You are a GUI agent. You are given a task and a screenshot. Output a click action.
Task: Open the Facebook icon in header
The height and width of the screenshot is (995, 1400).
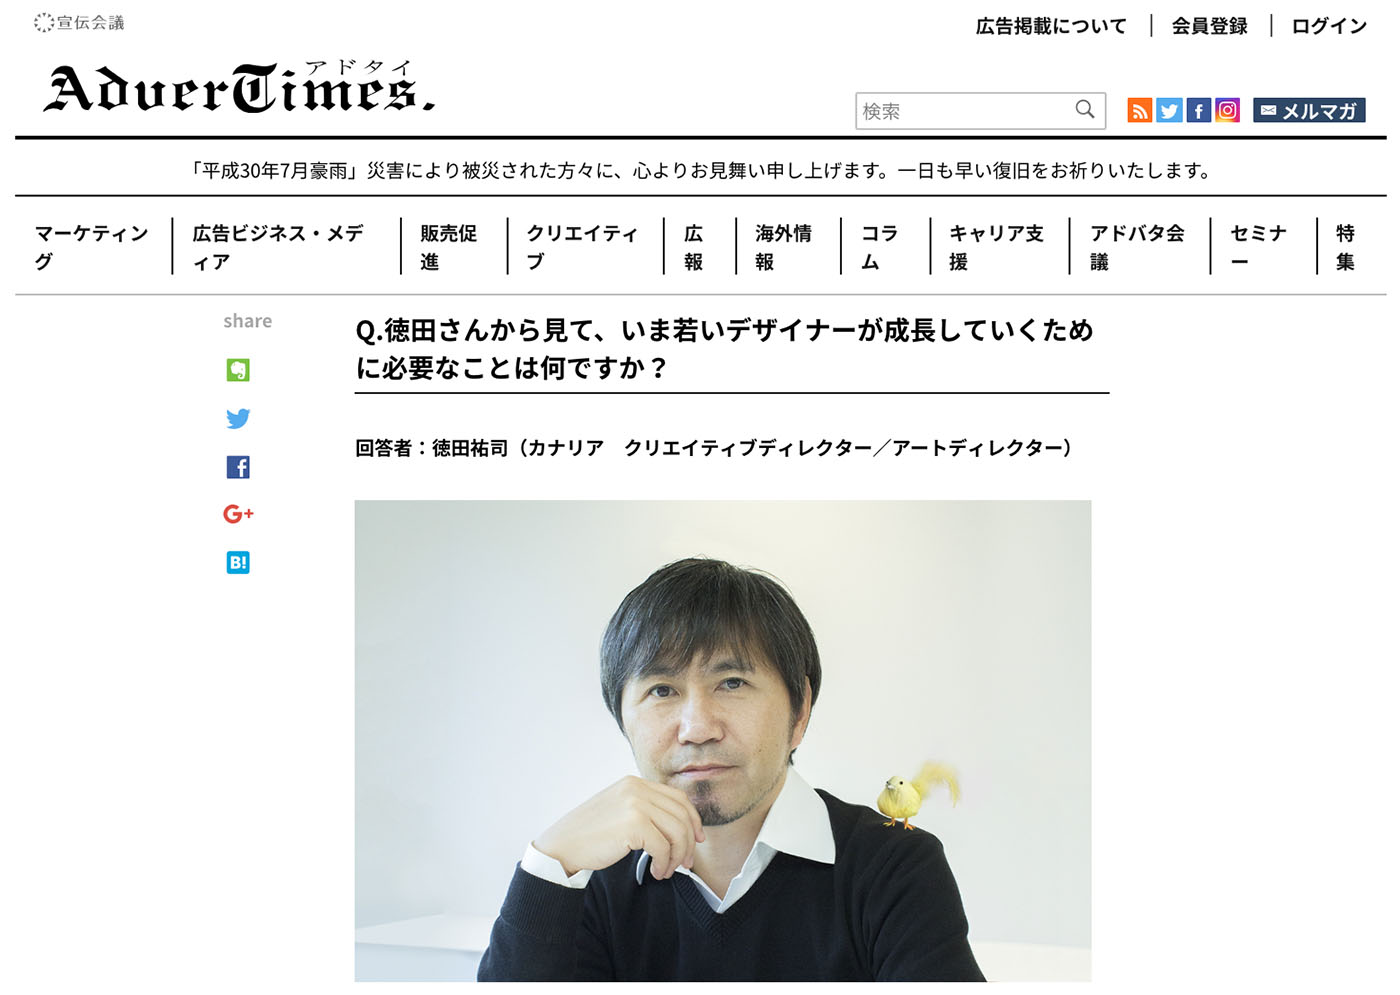[1198, 110]
